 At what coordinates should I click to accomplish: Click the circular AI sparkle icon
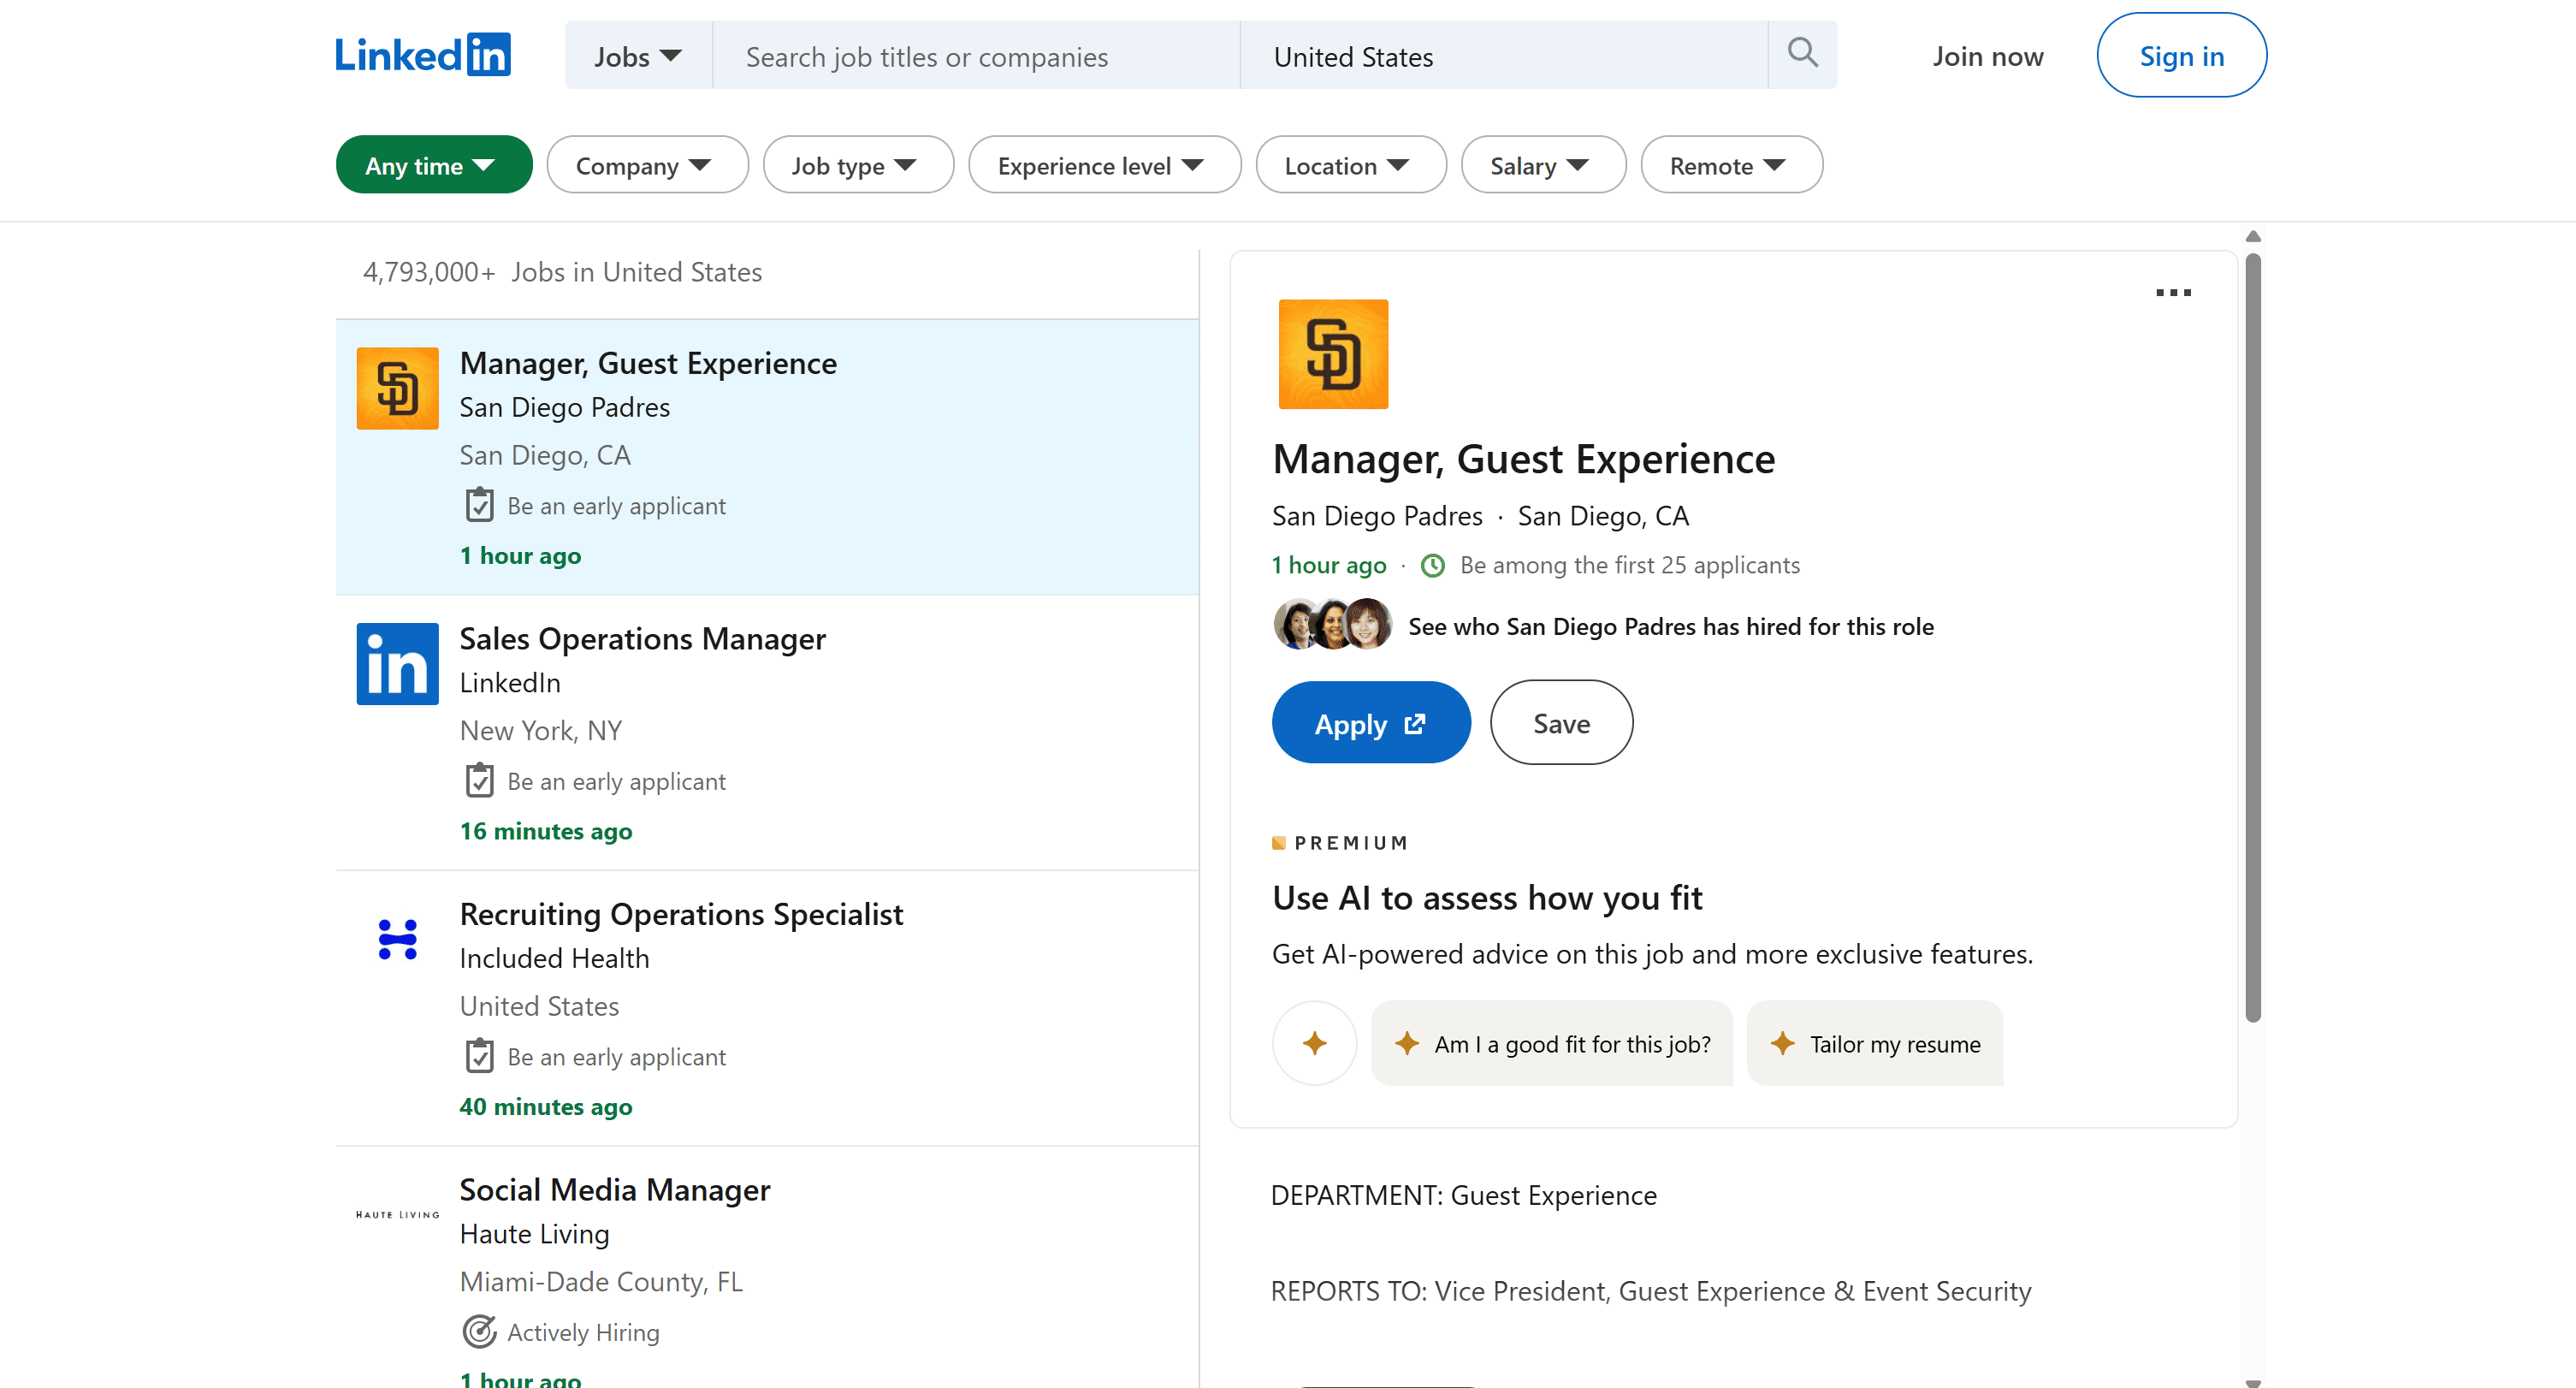tap(1314, 1043)
